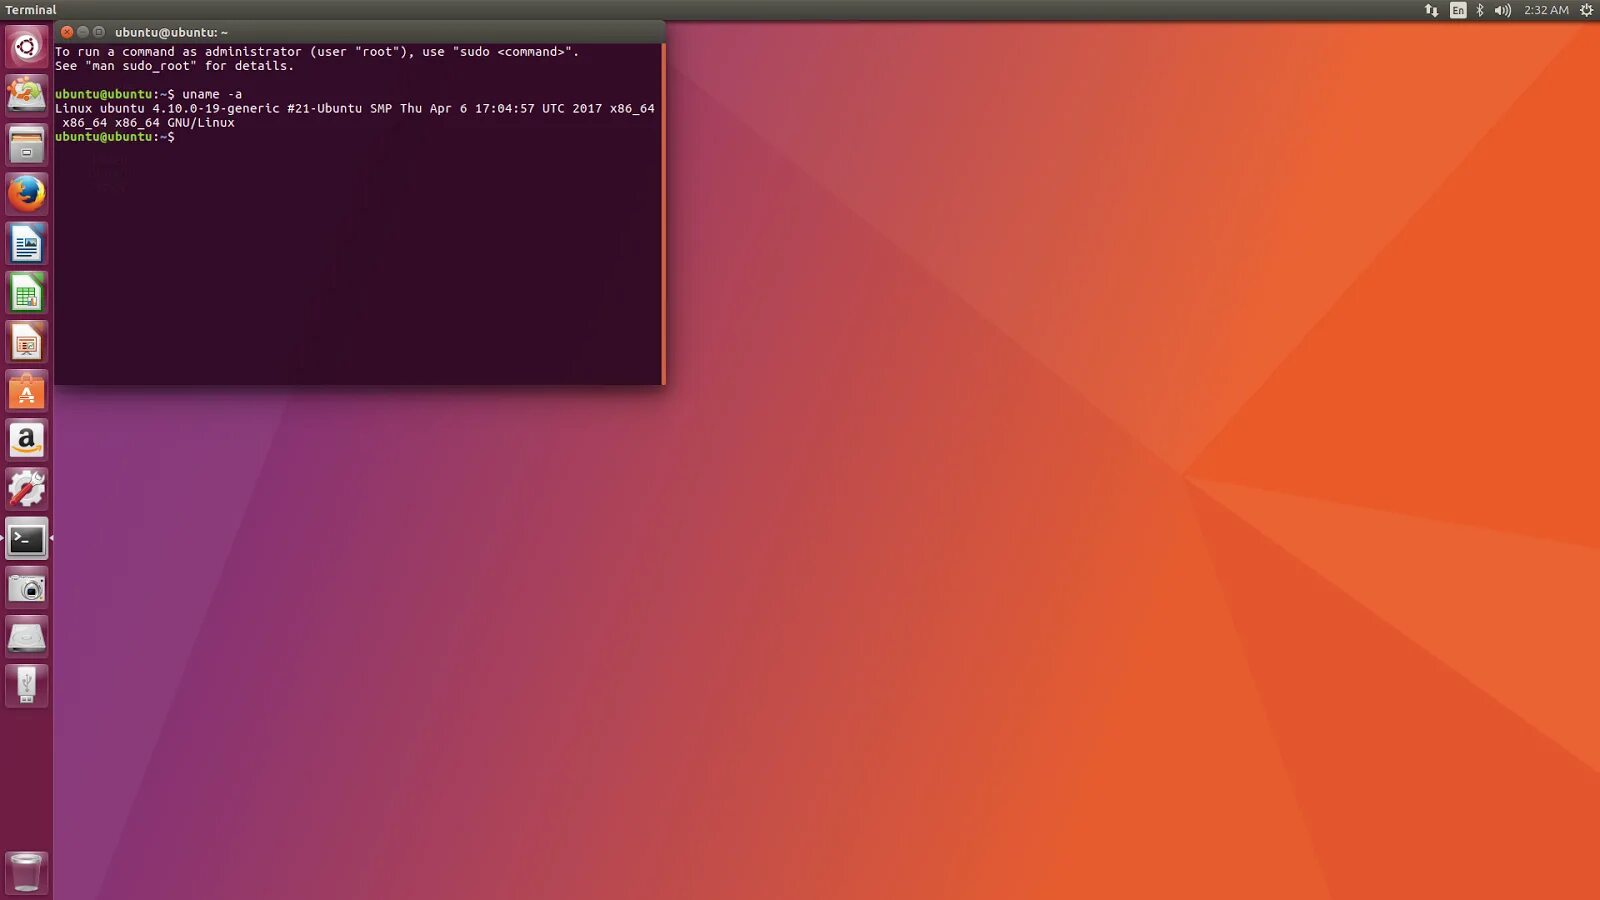Open the Files manager from the launcher
The image size is (1600, 900).
click(27, 145)
